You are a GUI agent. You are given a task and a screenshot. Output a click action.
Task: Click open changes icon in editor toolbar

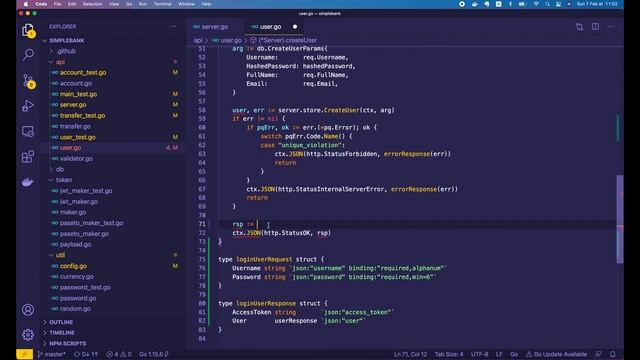tap(579, 27)
